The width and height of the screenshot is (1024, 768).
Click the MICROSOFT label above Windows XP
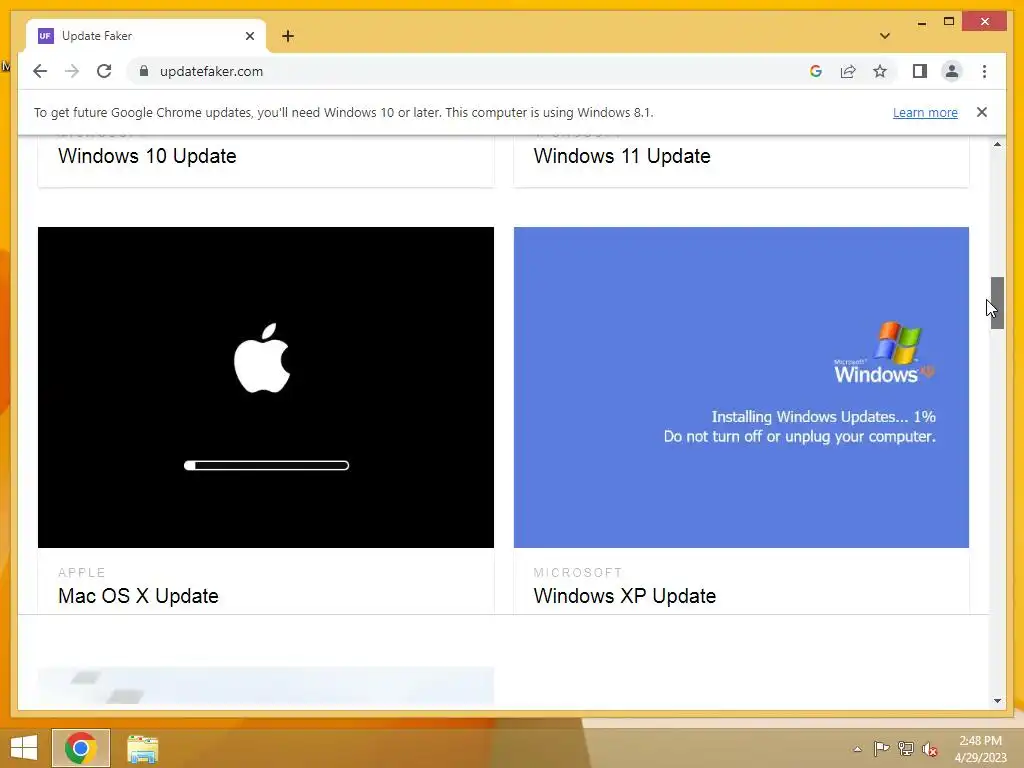pyautogui.click(x=578, y=572)
